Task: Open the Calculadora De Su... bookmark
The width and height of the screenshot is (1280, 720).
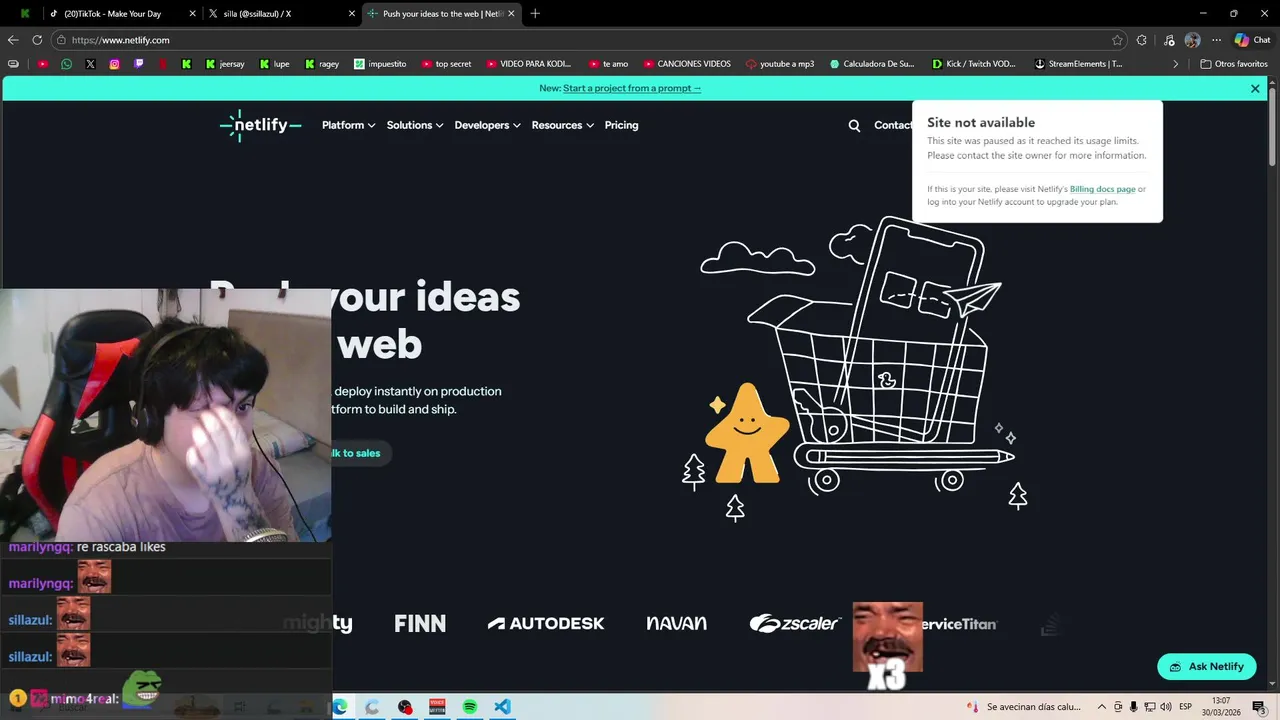Action: pyautogui.click(x=872, y=64)
